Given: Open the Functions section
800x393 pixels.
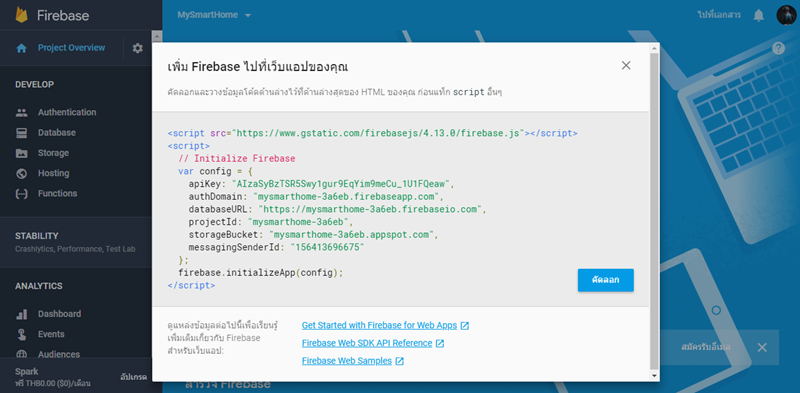Looking at the screenshot, I should [x=58, y=194].
